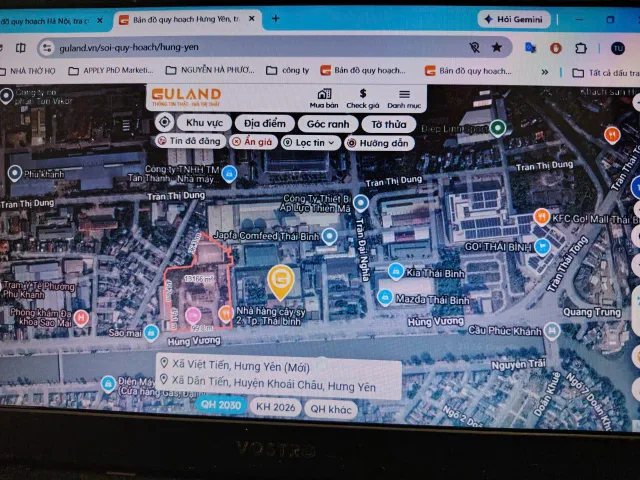Toggle the Tin đã đăng filter
This screenshot has height=480, width=640.
(x=190, y=141)
